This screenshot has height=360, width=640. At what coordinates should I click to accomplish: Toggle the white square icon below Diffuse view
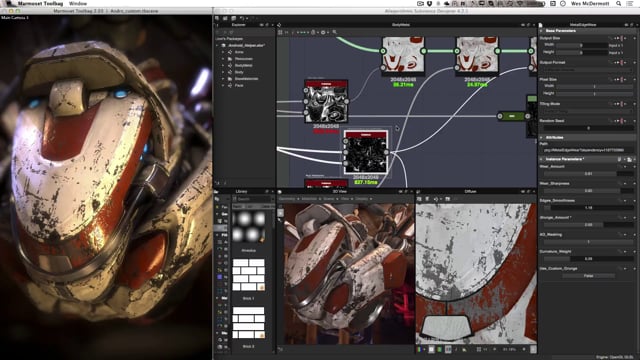tap(431, 349)
